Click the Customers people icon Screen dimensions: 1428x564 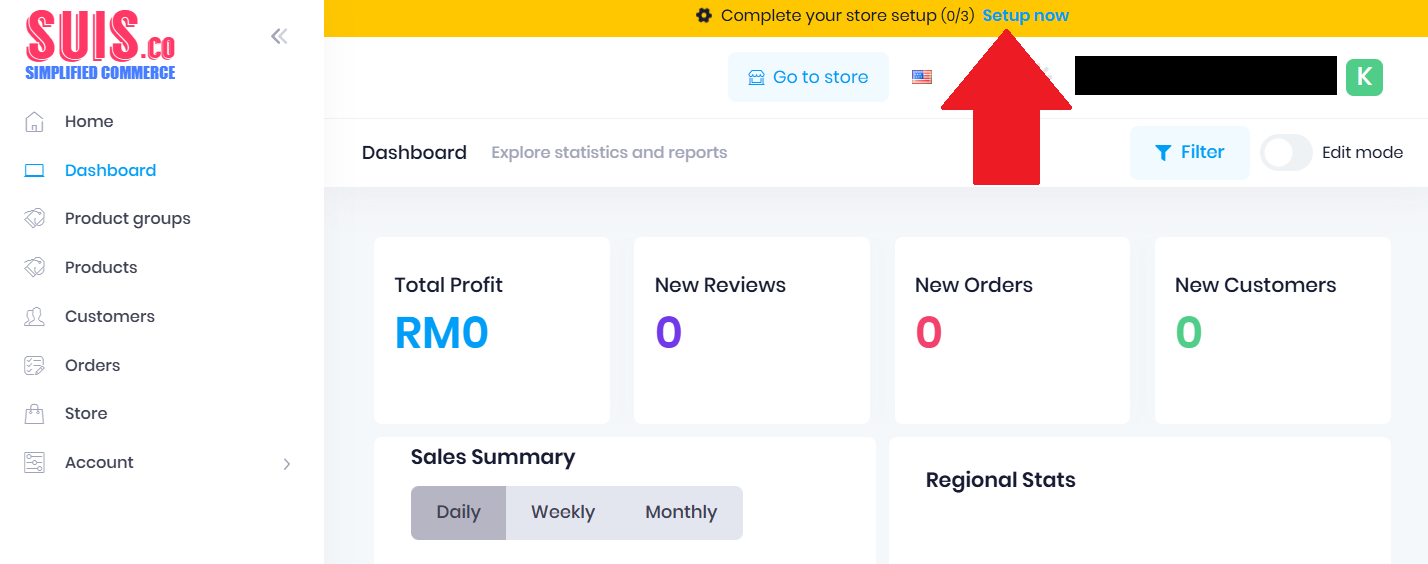click(34, 316)
